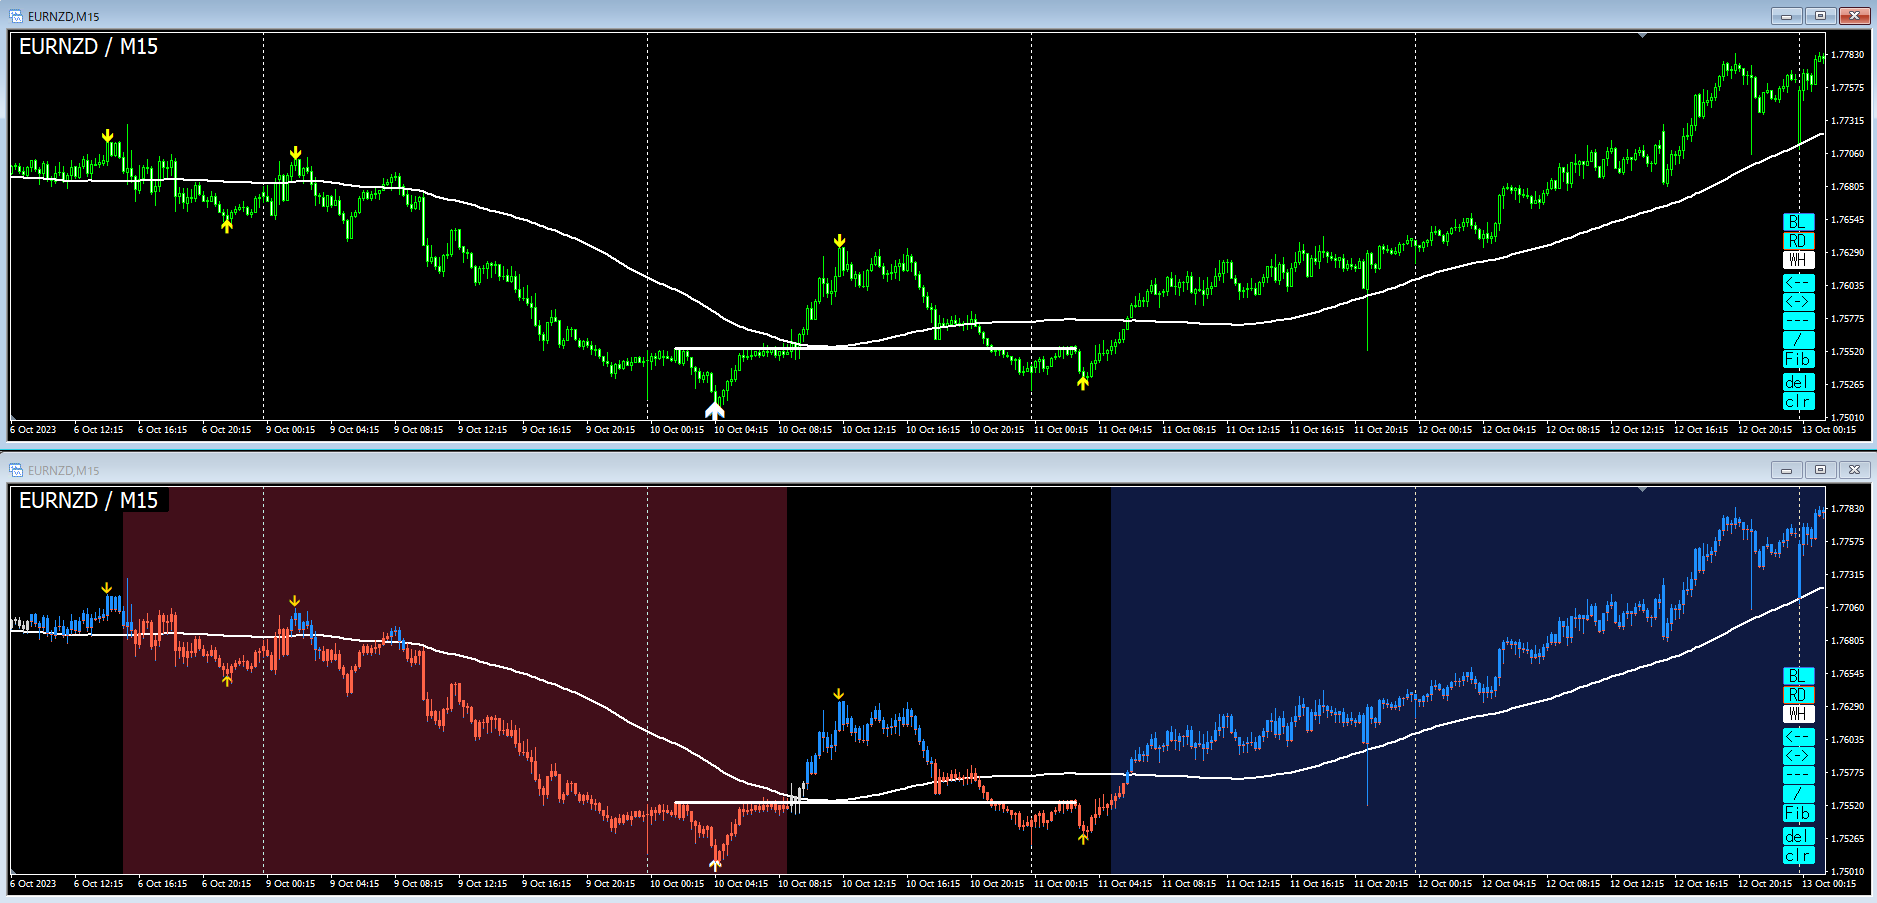The image size is (1877, 903).
Task: Click the 'EURNZD / M15' label in the green-candle chart
Action: [x=88, y=47]
